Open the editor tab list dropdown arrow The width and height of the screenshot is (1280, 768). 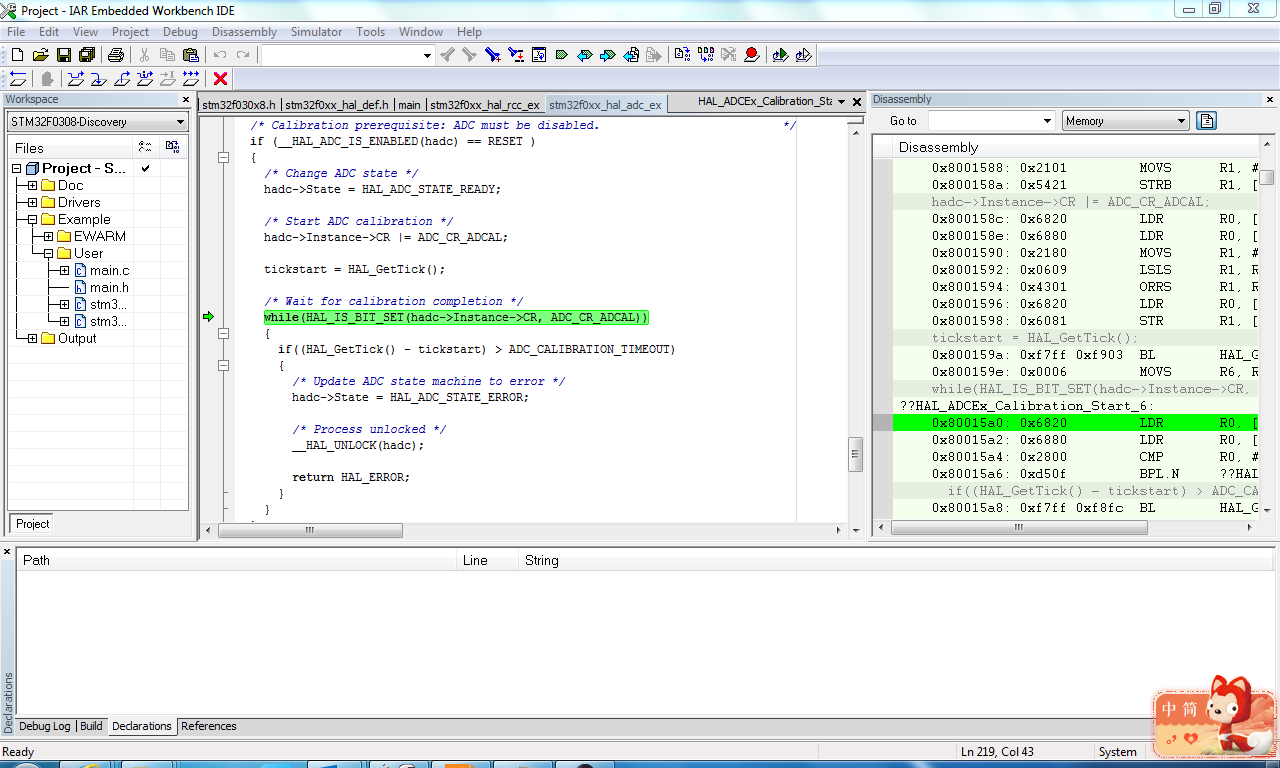pyautogui.click(x=841, y=102)
